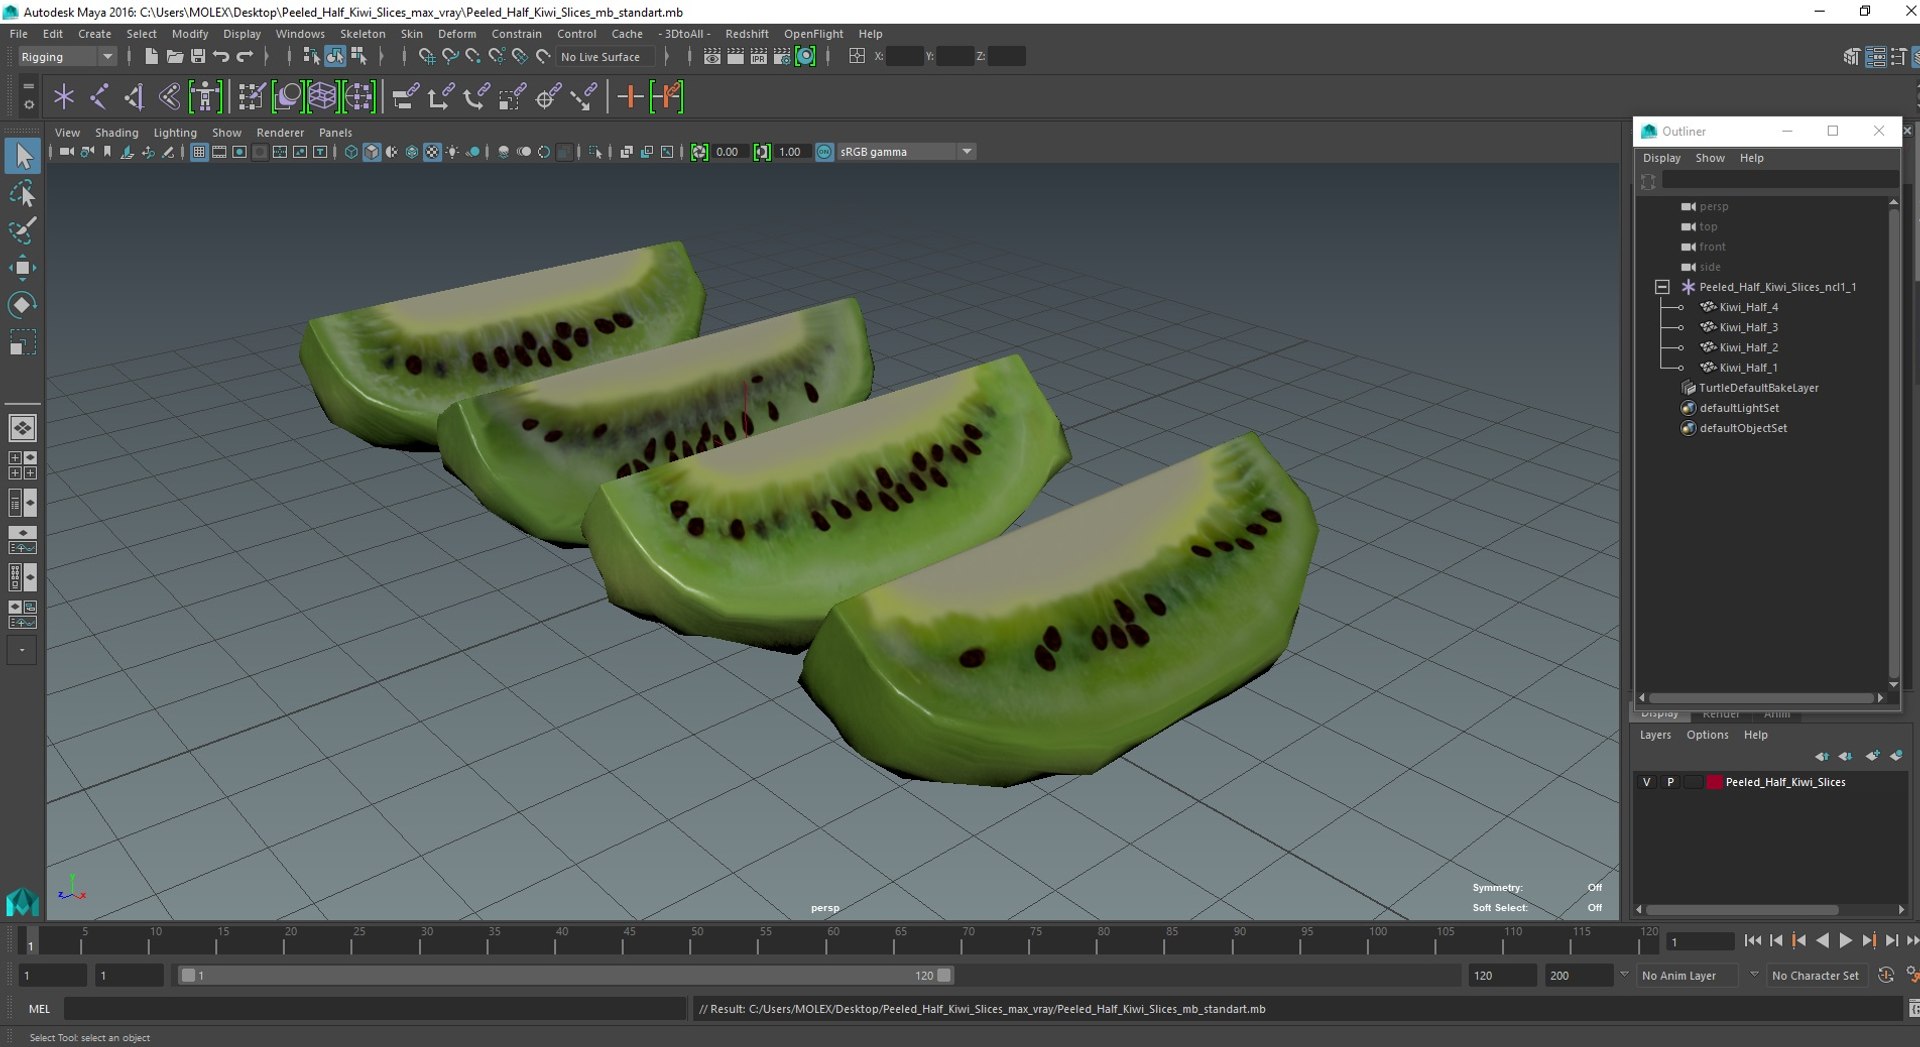Click the IPR render icon
The image size is (1920, 1047).
click(759, 57)
